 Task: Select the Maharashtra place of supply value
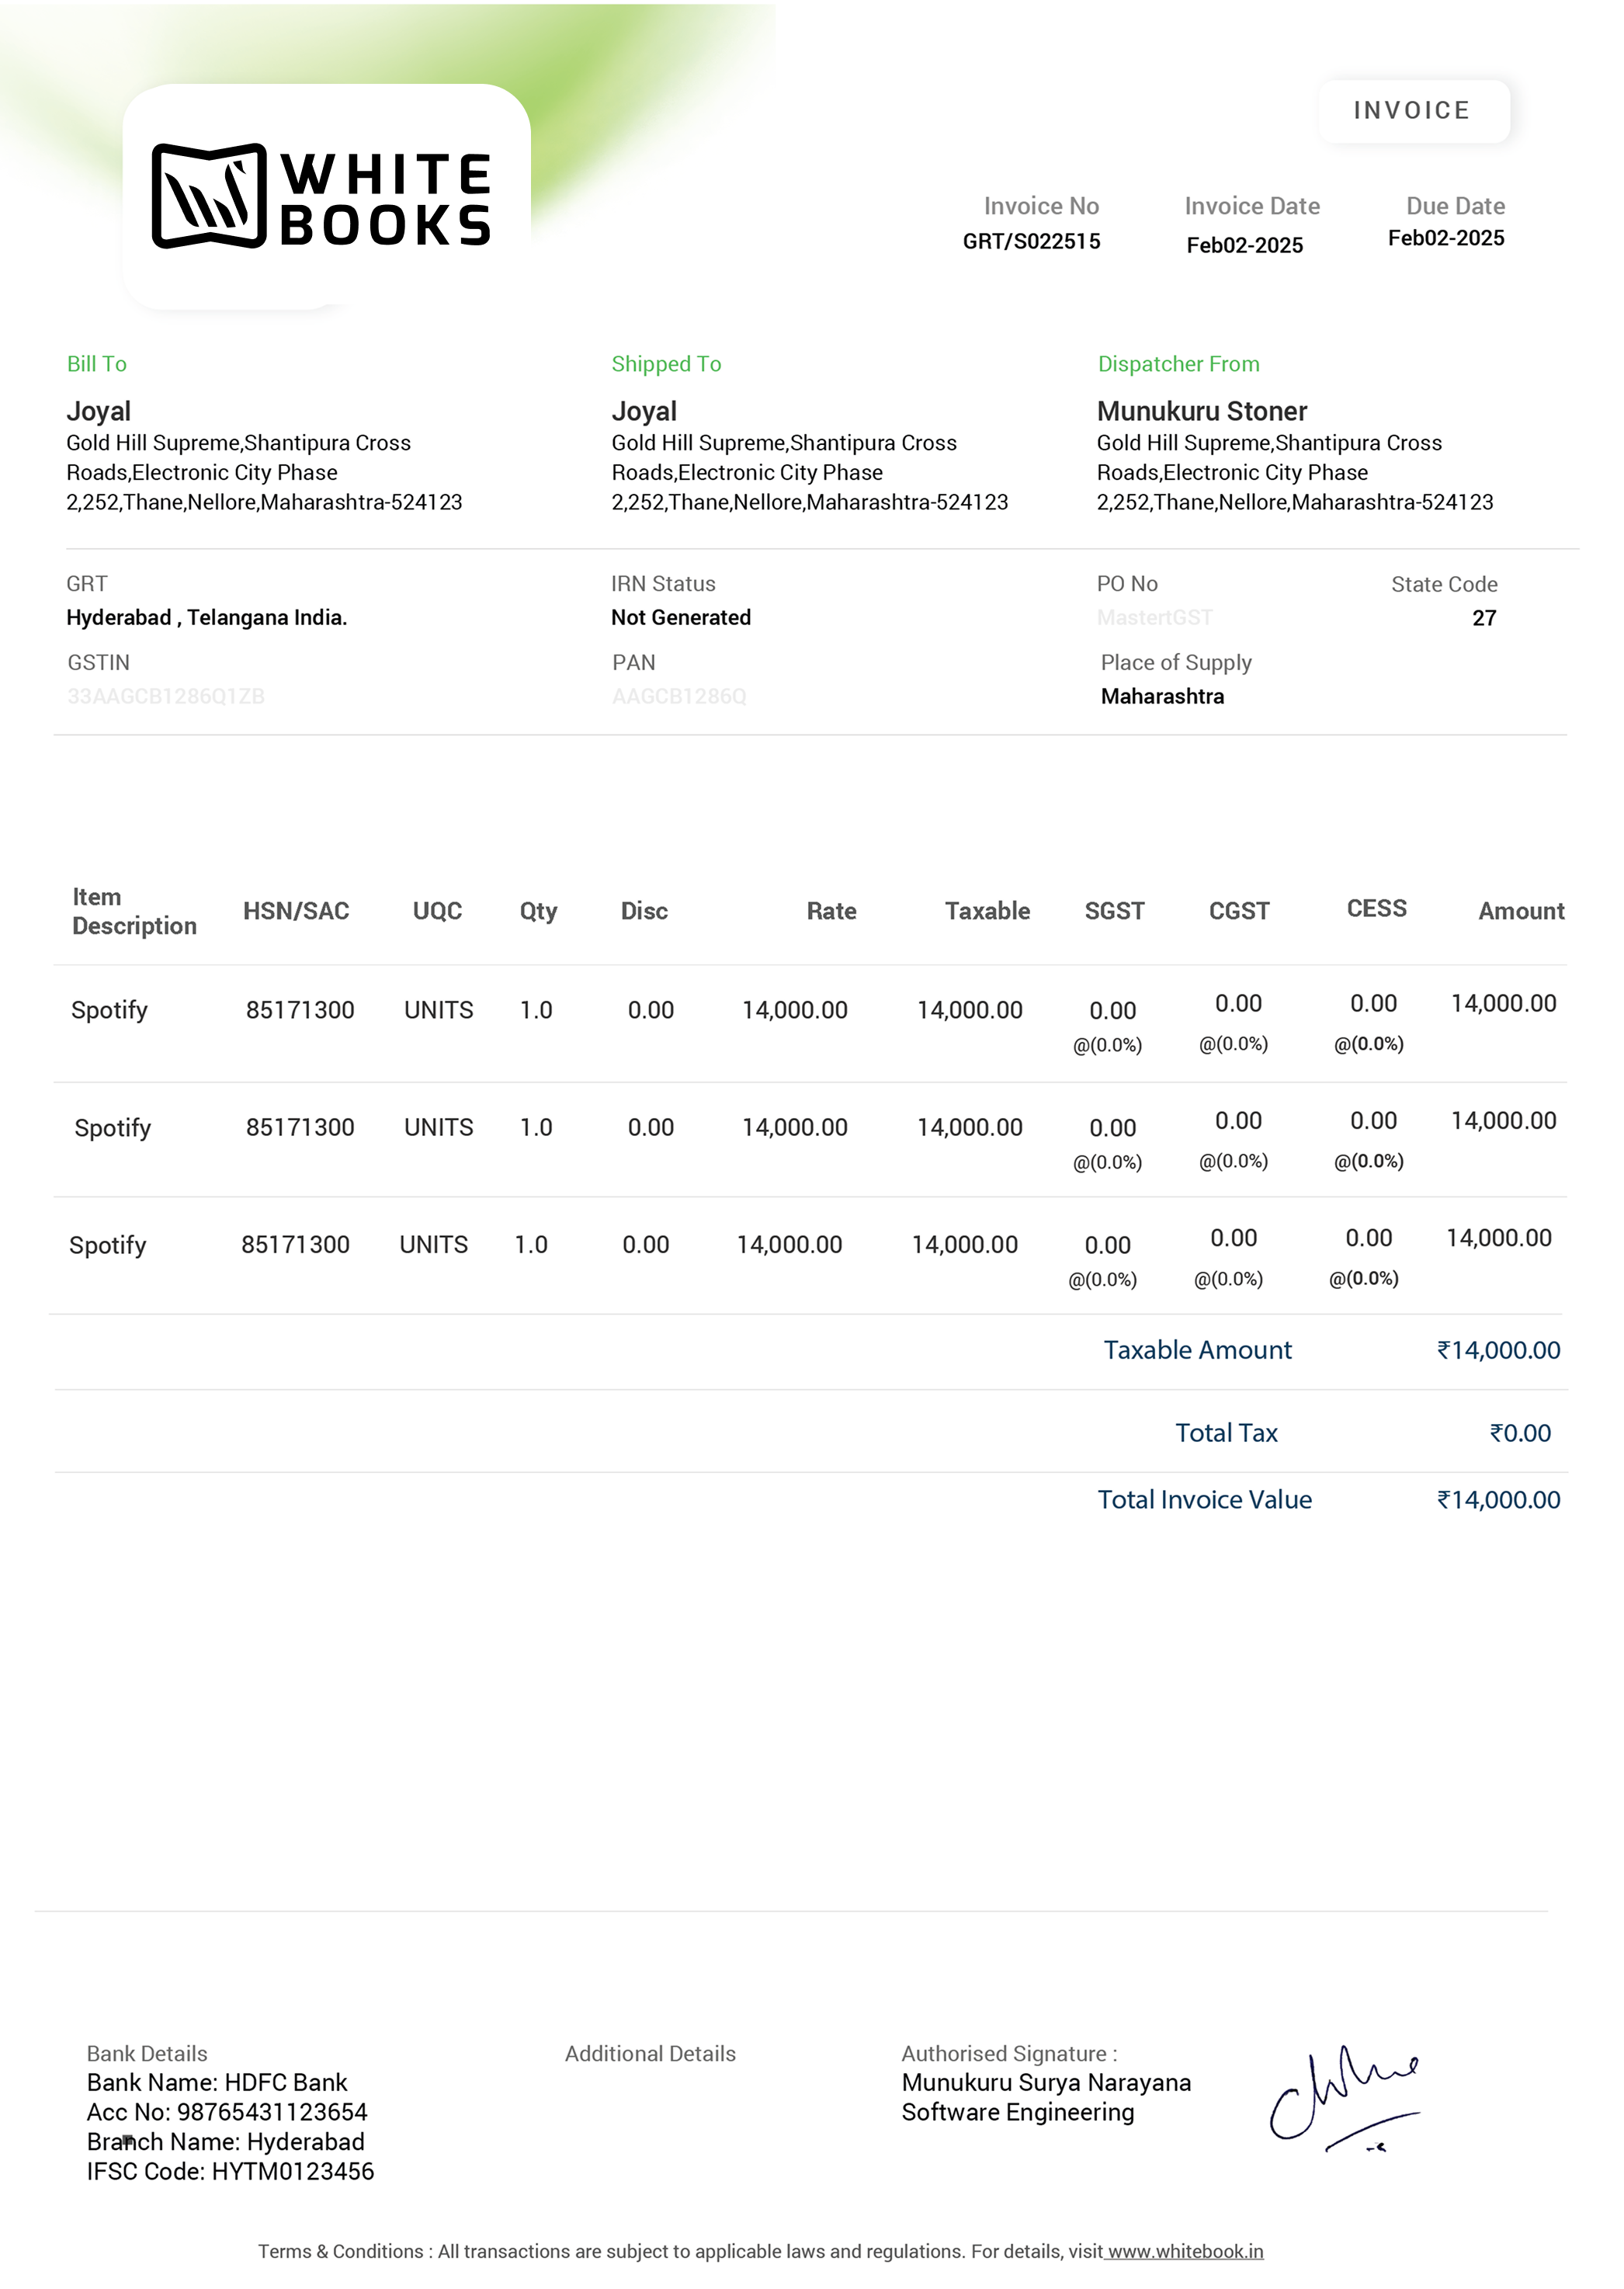pyautogui.click(x=1162, y=697)
